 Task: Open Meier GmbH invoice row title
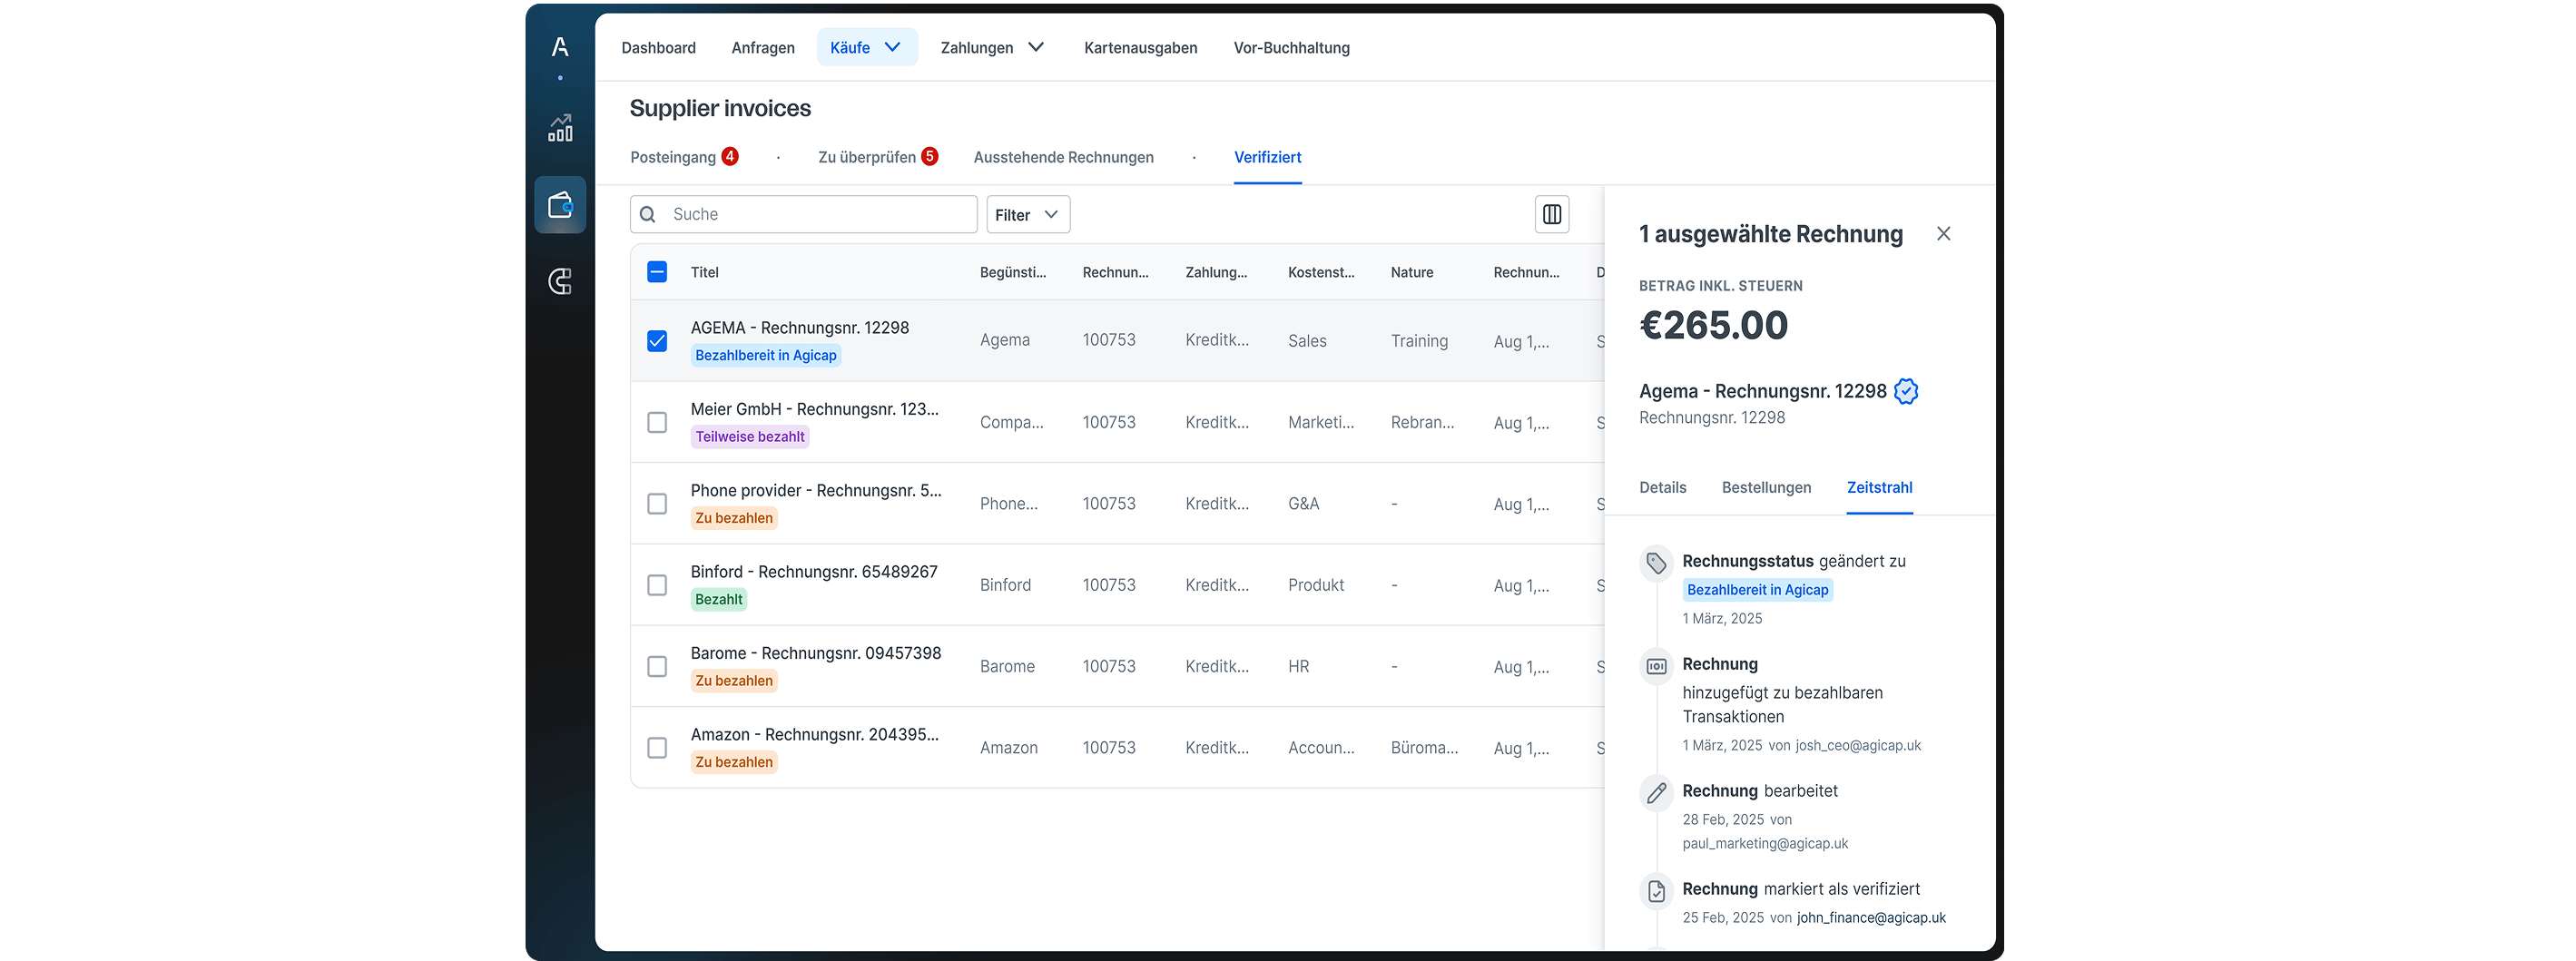(x=814, y=409)
